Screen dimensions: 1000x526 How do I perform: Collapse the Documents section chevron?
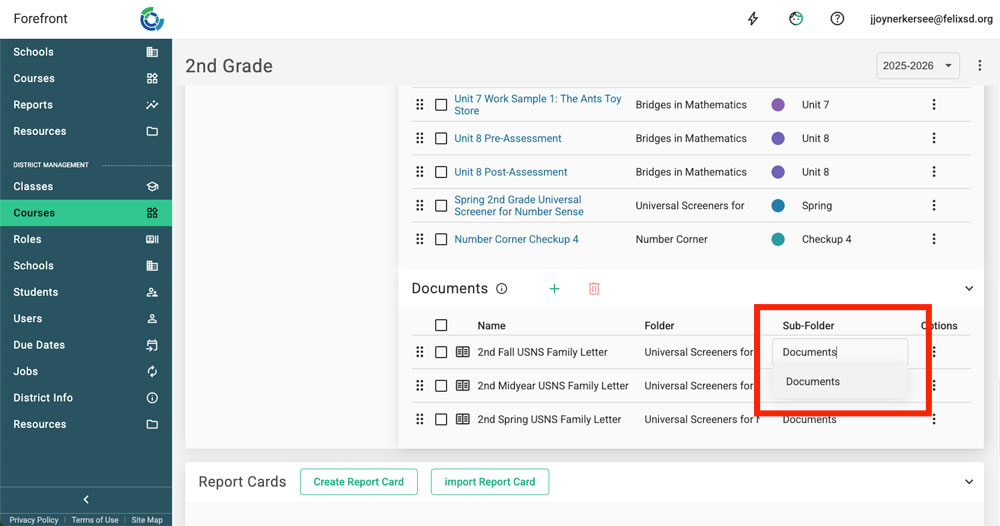point(968,288)
